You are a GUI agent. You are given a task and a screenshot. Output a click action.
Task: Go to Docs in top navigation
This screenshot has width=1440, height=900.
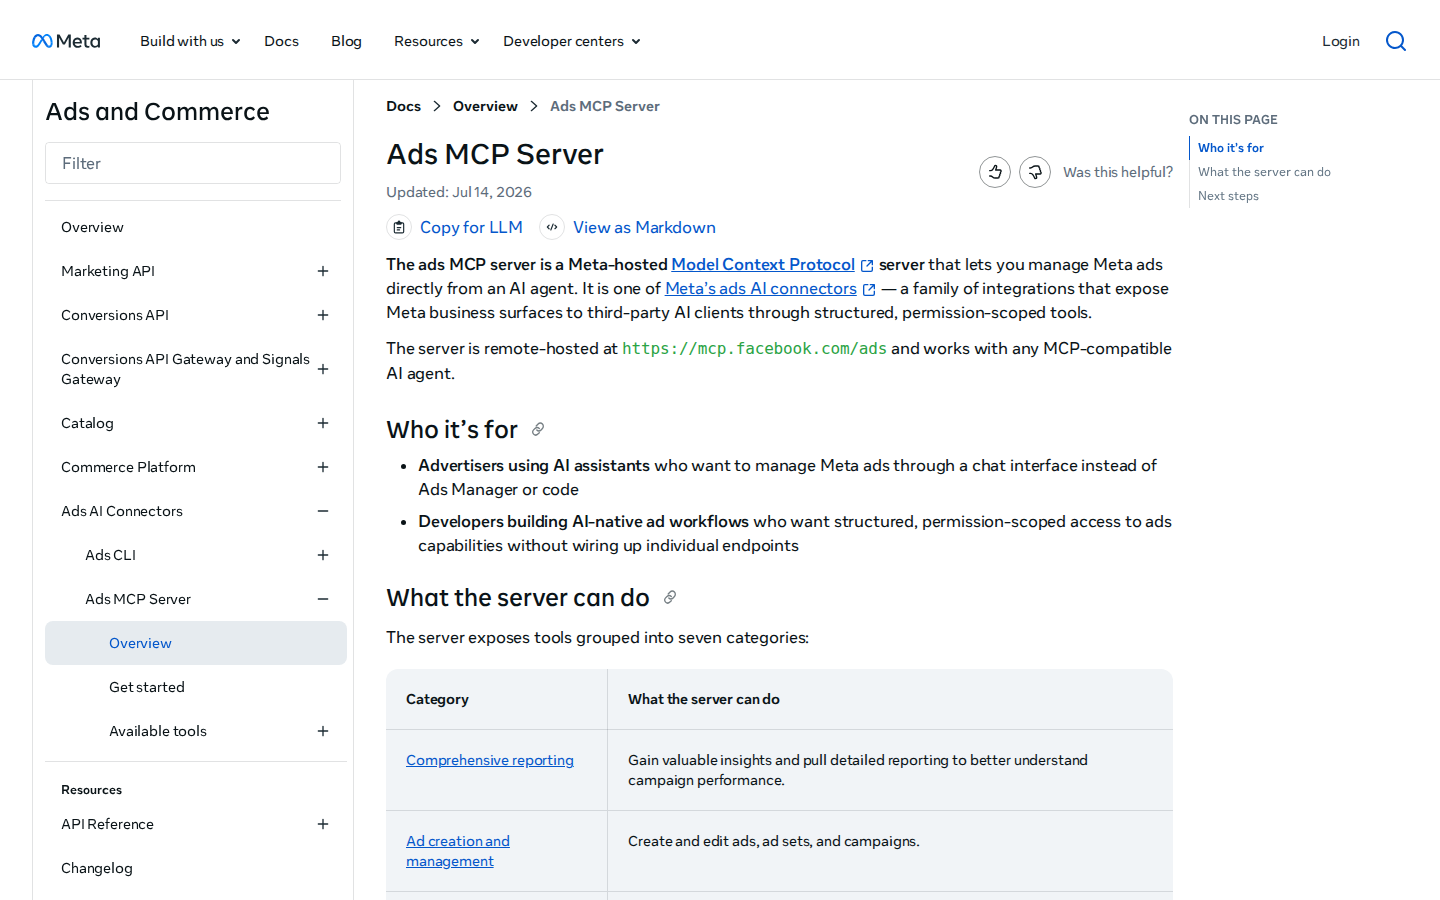coord(281,41)
